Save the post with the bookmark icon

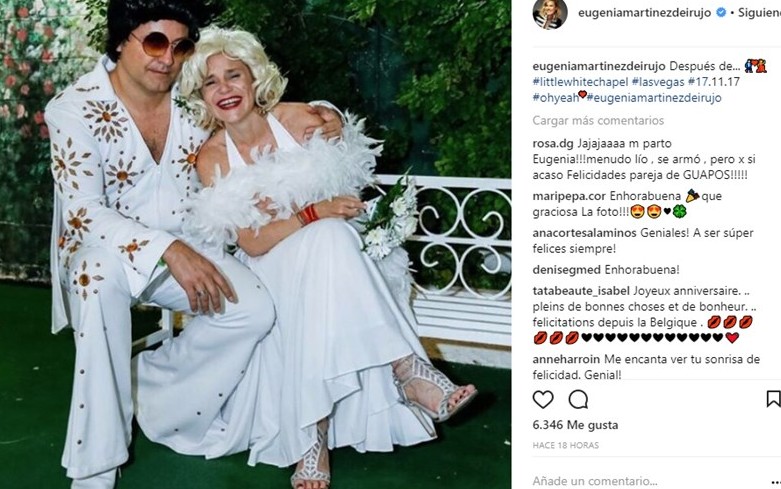pyautogui.click(x=773, y=399)
